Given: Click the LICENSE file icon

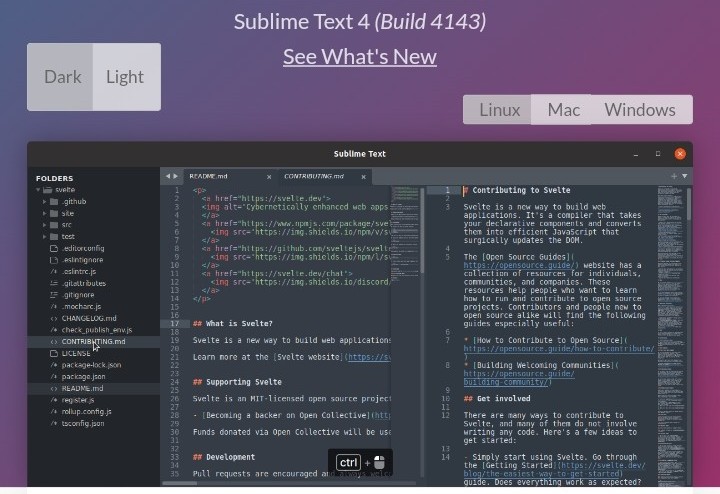Looking at the screenshot, I should (54, 354).
